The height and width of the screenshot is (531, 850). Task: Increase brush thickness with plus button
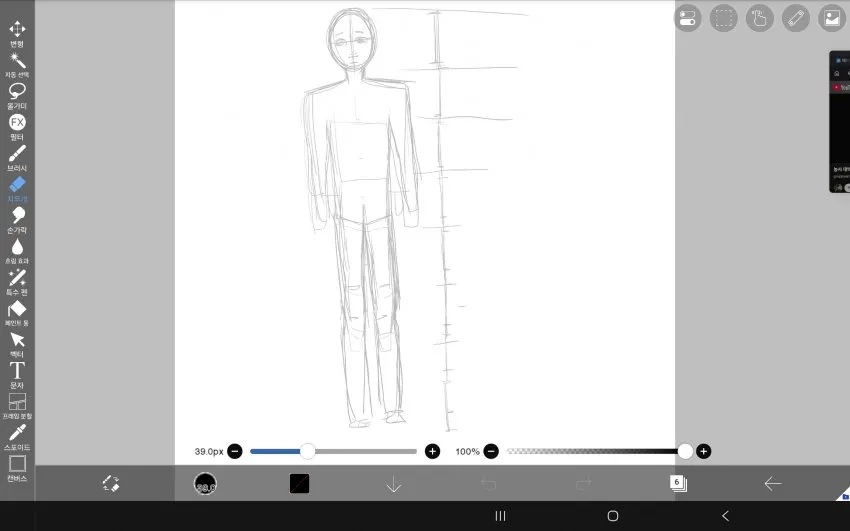click(432, 451)
